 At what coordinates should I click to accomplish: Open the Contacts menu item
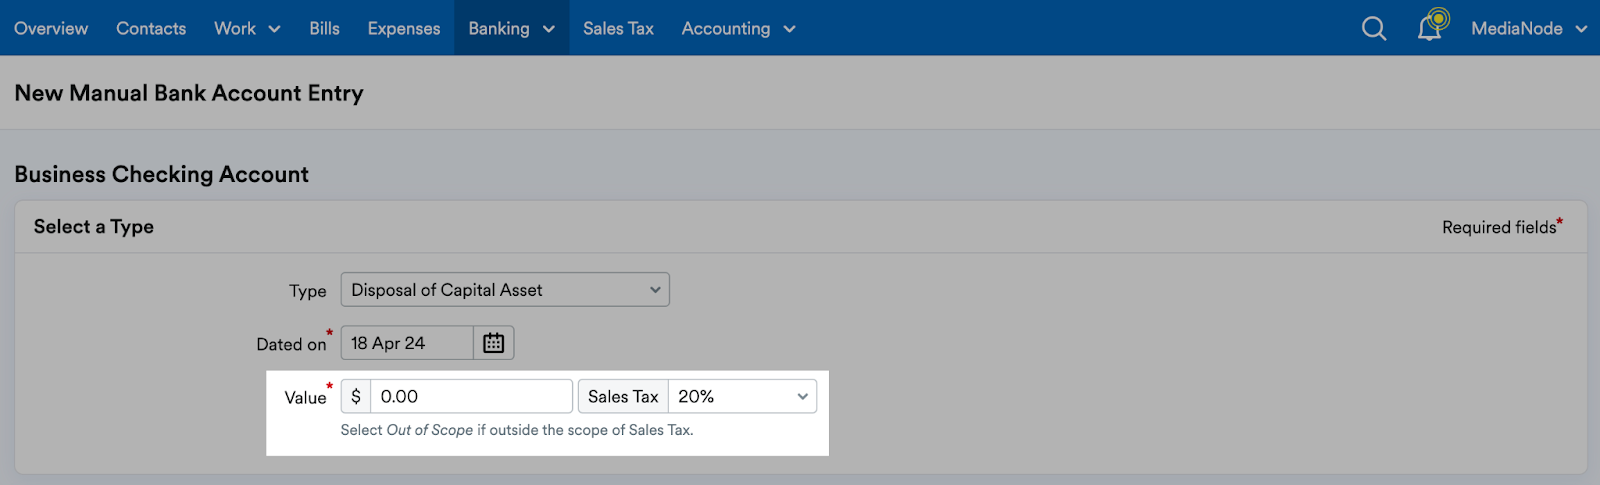click(x=151, y=28)
